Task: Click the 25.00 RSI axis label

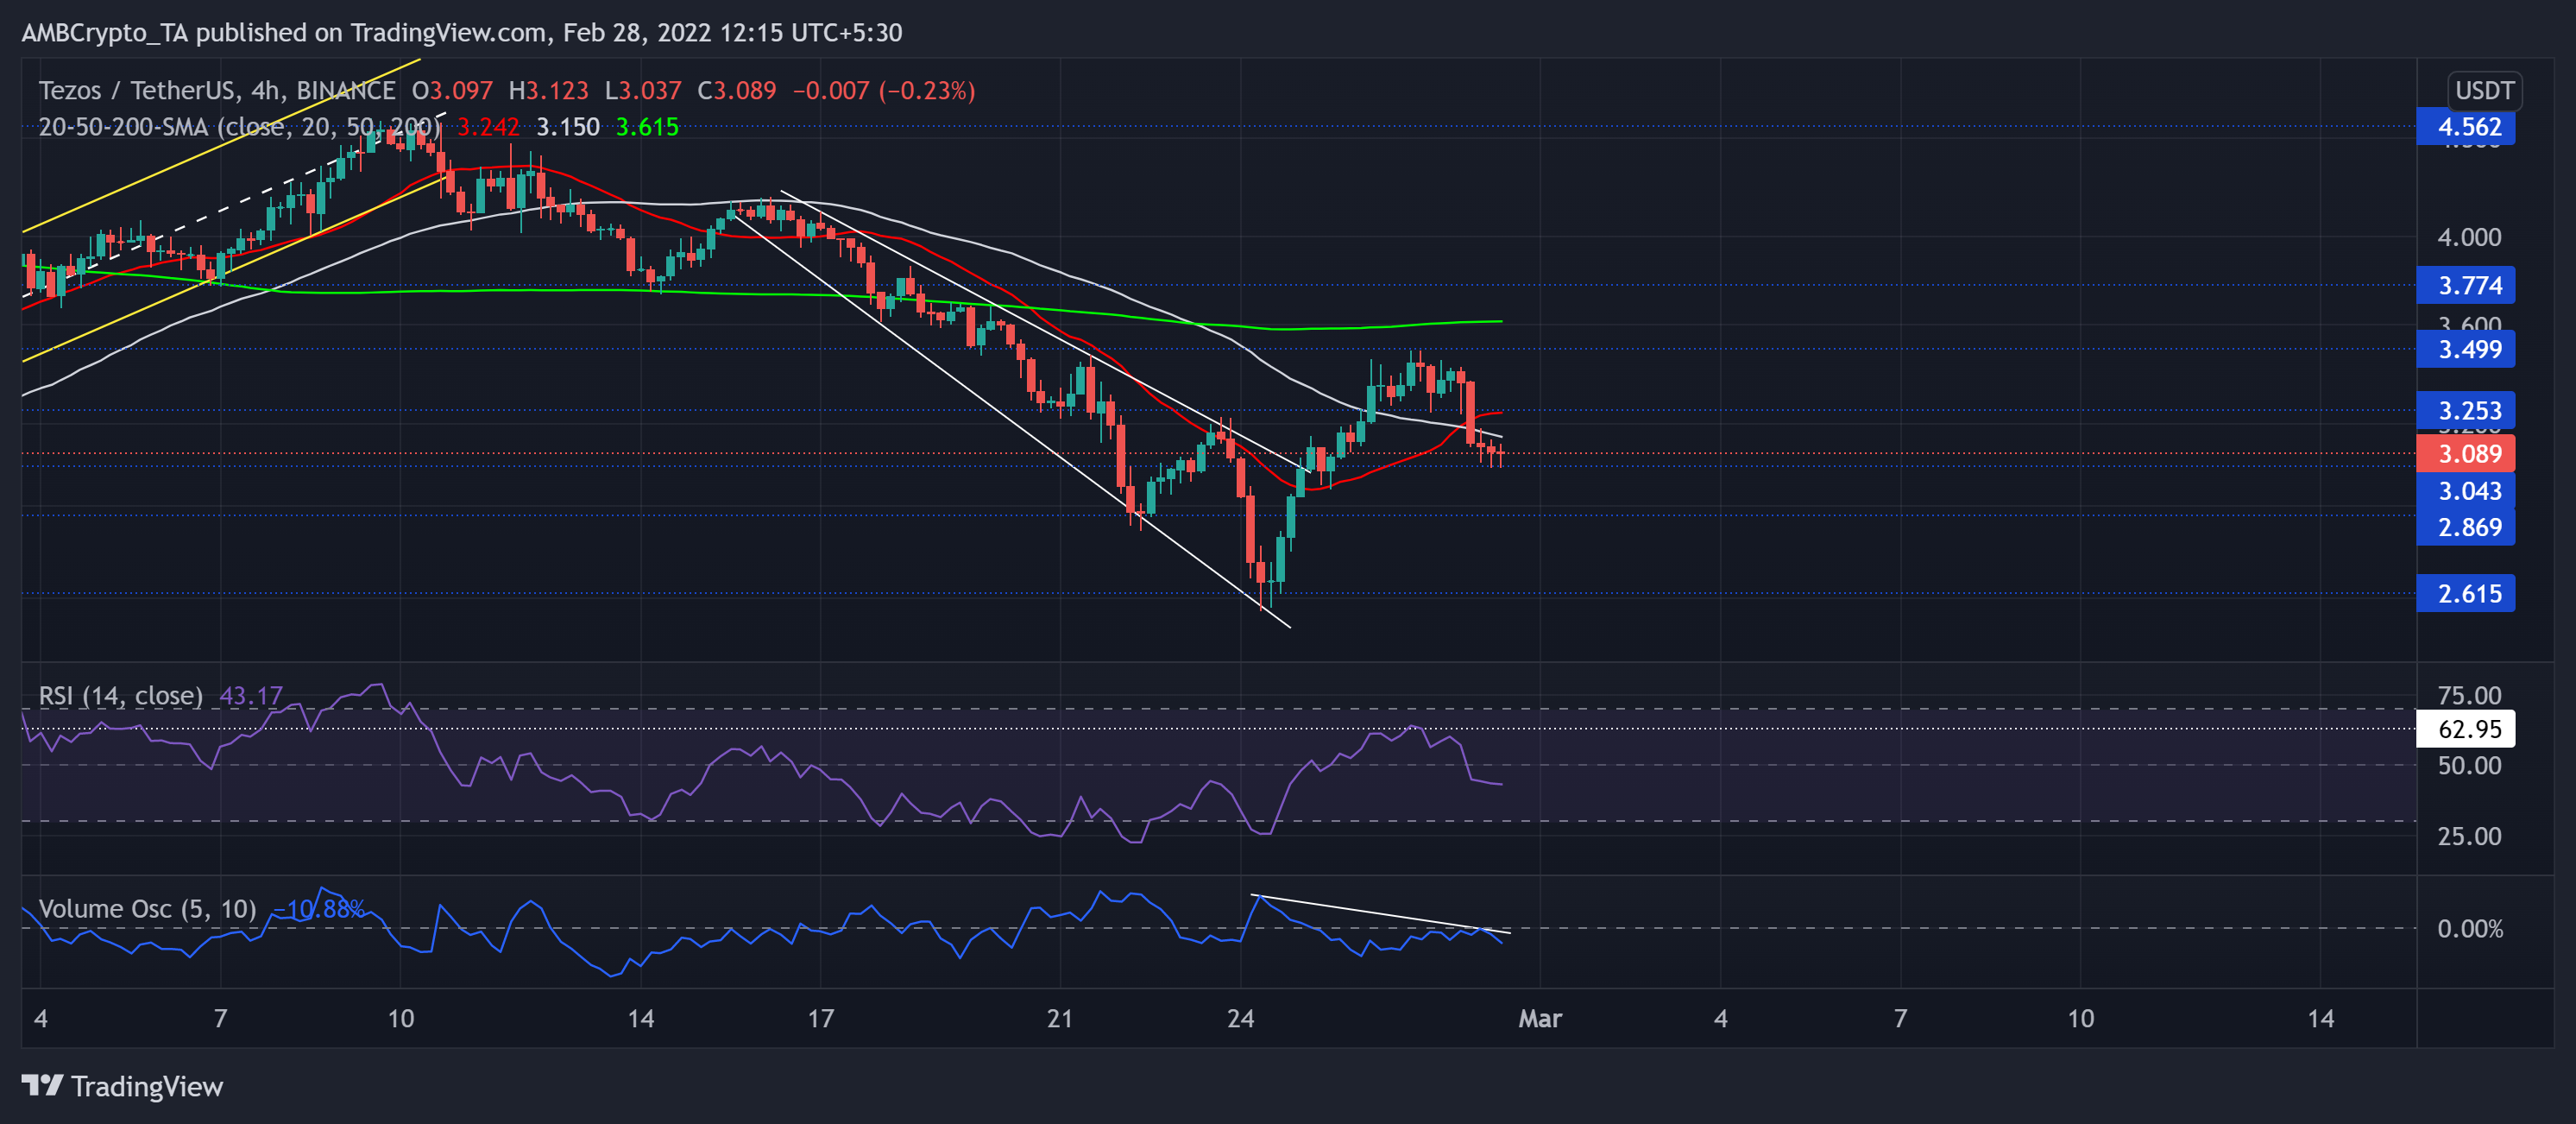Action: [2469, 837]
